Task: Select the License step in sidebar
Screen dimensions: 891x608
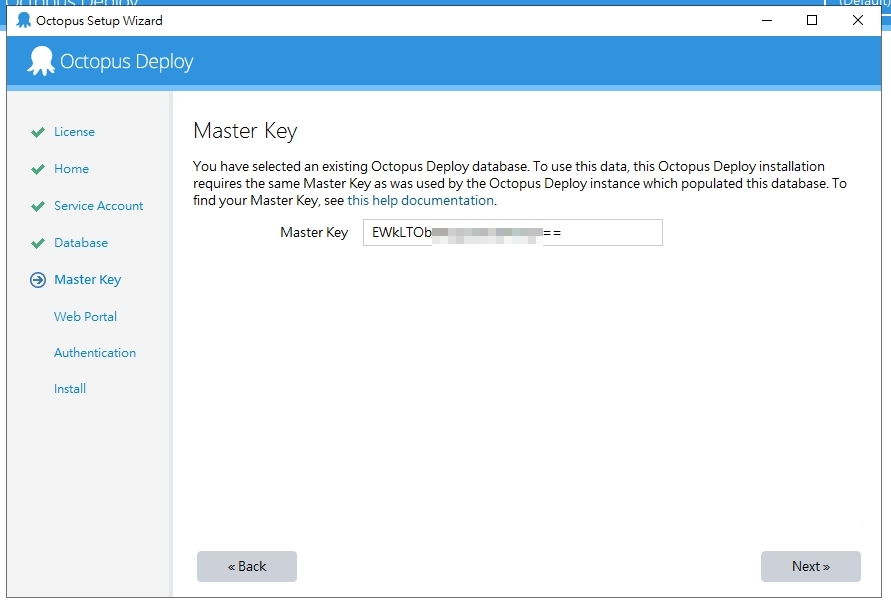Action: 74,132
